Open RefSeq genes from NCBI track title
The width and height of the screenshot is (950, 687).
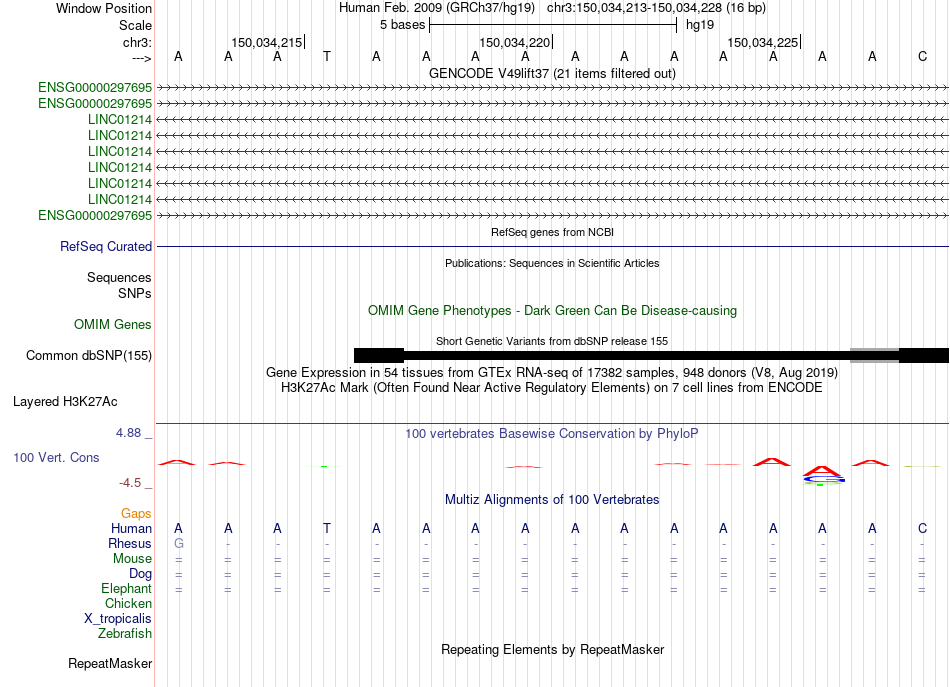552,232
